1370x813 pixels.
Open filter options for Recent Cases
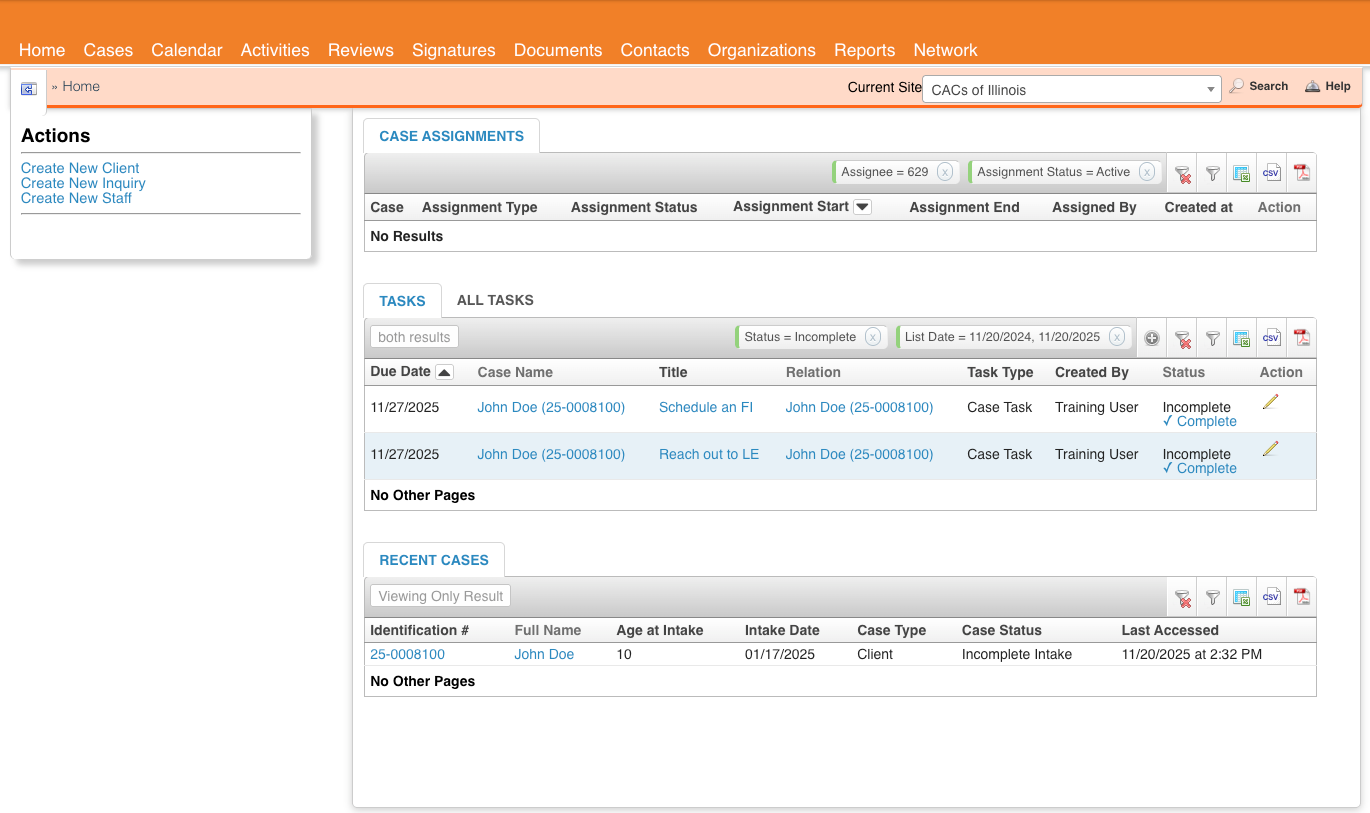tap(1212, 598)
